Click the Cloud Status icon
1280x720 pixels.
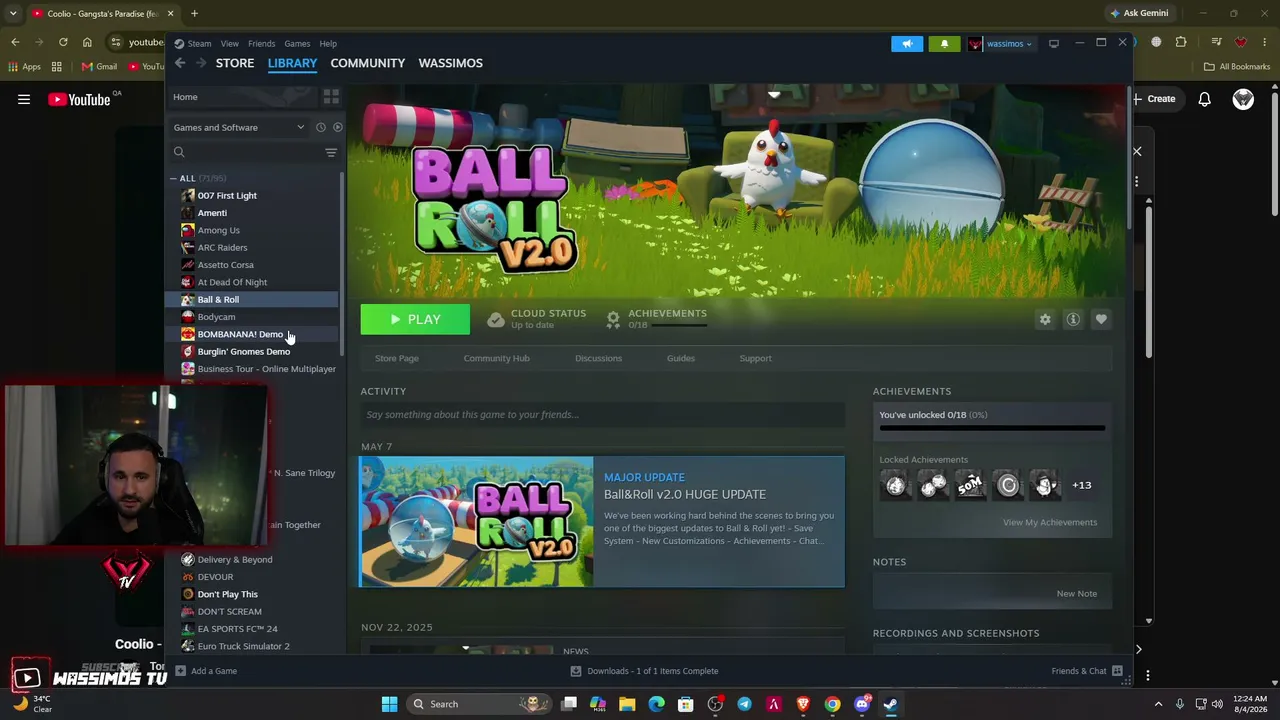496,319
